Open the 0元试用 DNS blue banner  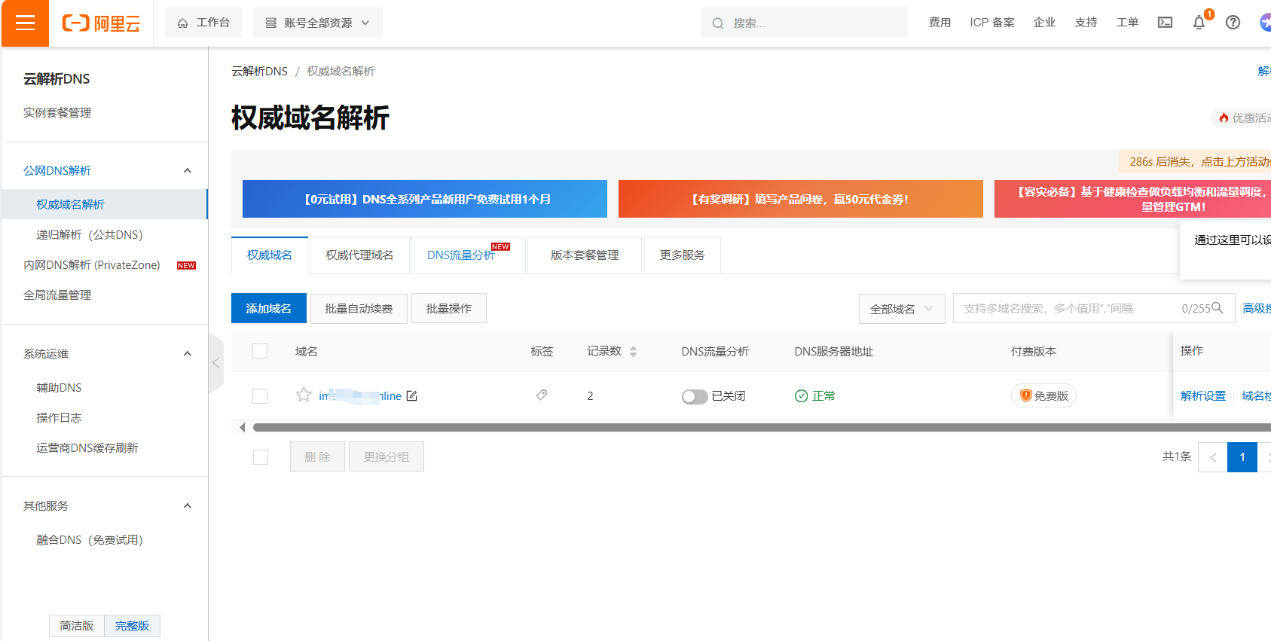(425, 199)
